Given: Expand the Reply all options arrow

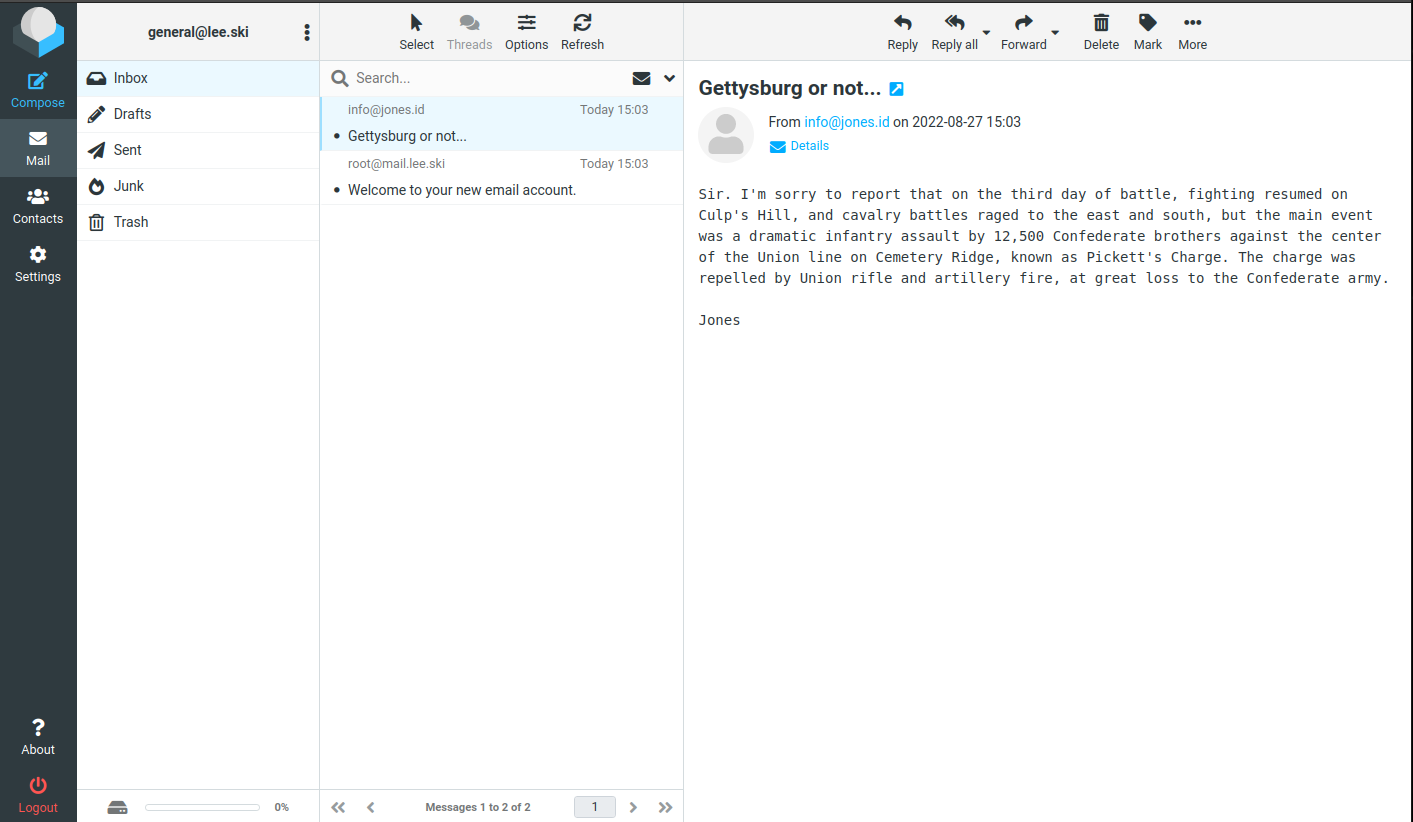Looking at the screenshot, I should (986, 33).
